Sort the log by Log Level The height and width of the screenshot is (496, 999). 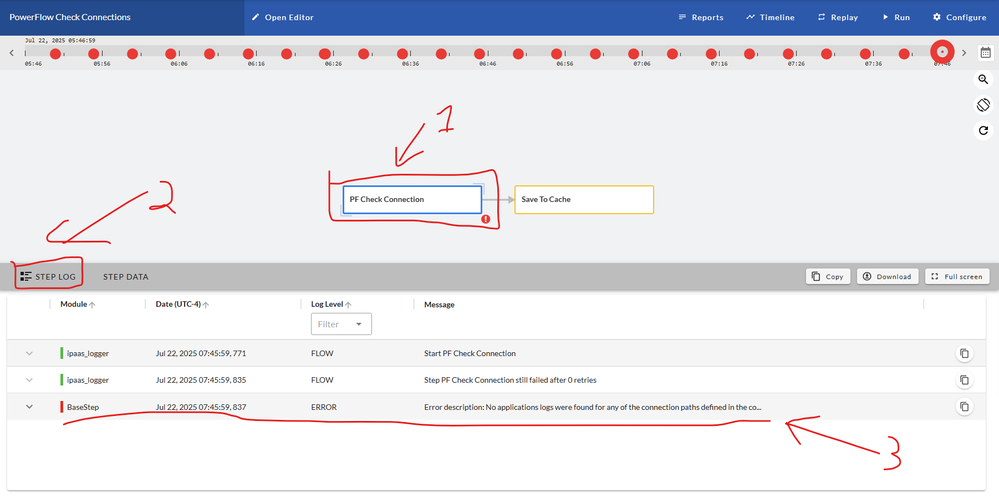click(331, 304)
